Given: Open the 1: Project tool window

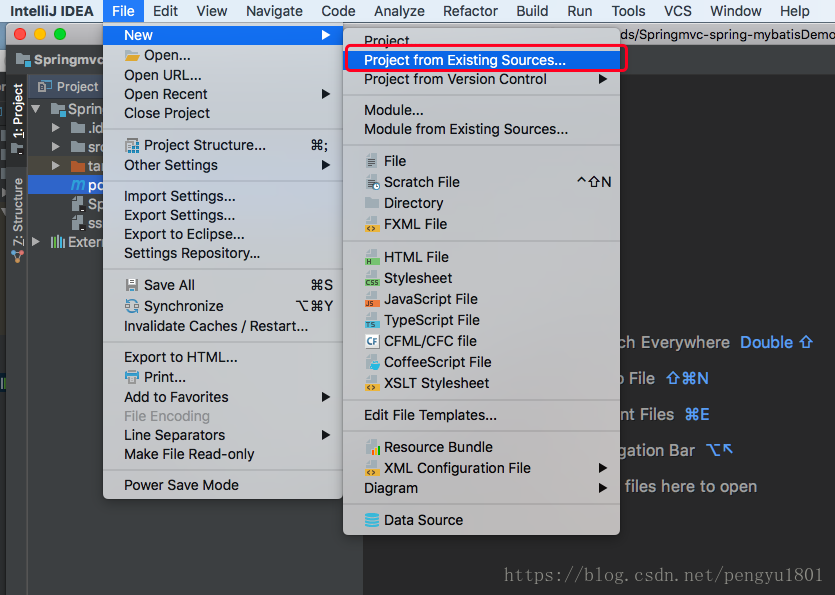Looking at the screenshot, I should (x=17, y=106).
